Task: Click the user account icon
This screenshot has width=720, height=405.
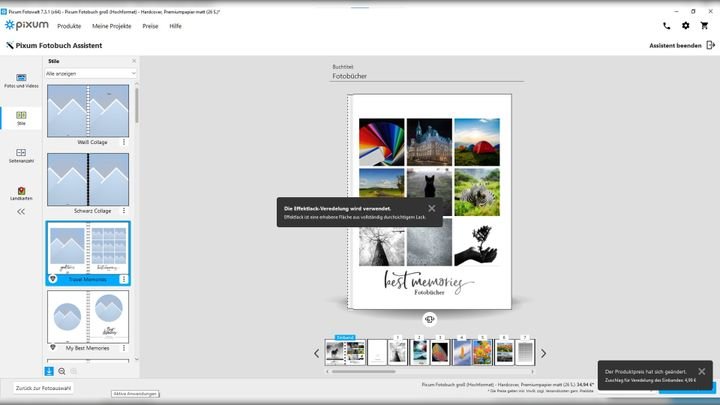Action: tap(704, 26)
